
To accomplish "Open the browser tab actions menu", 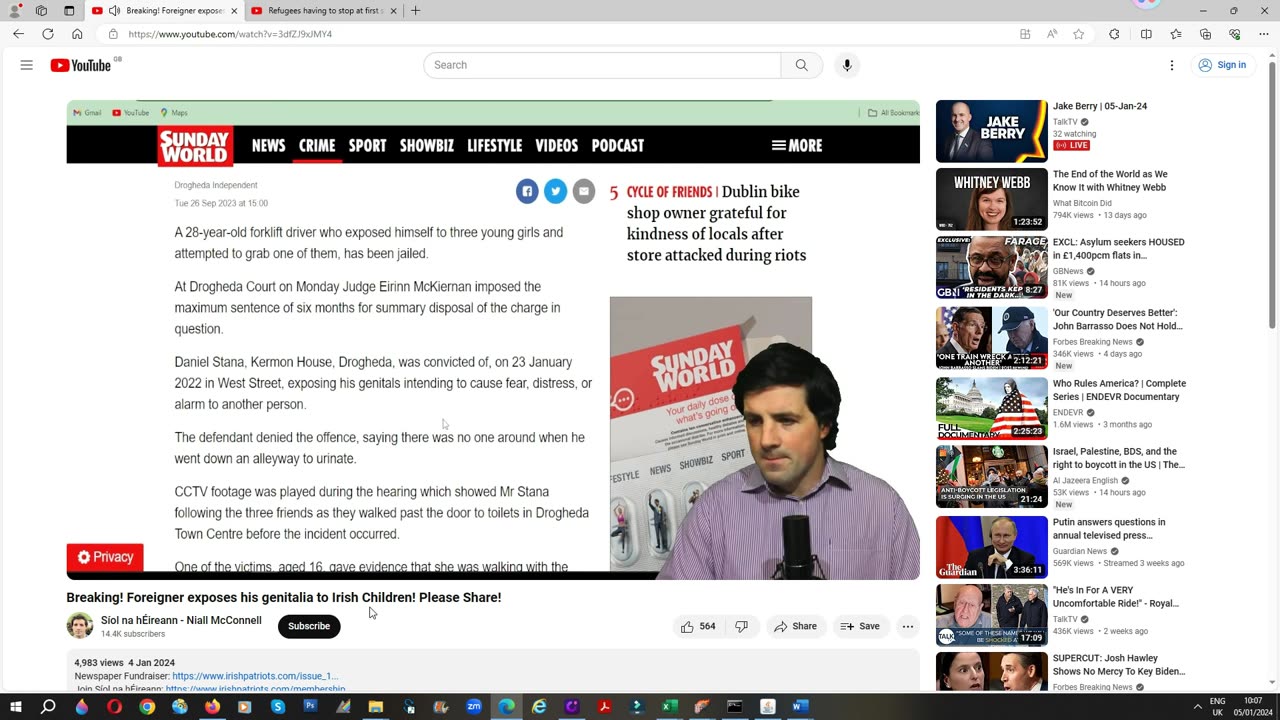I will [x=69, y=11].
